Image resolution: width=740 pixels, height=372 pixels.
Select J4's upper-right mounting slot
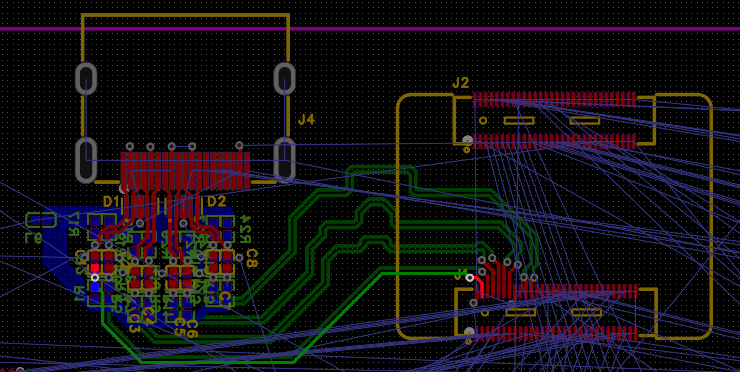(x=285, y=78)
